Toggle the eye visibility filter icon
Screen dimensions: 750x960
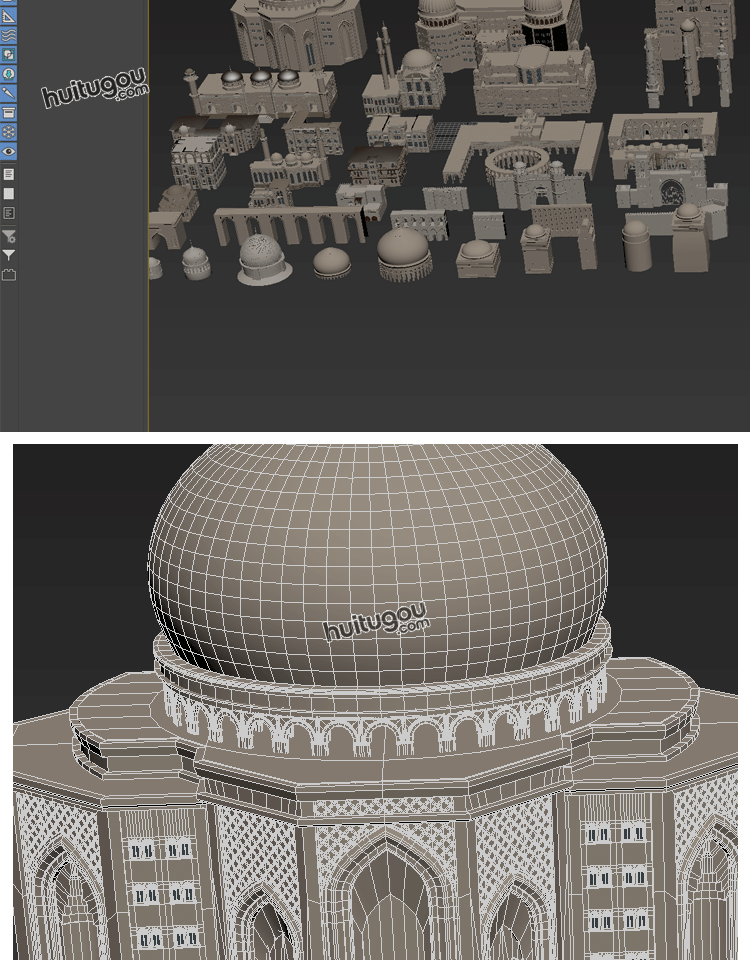click(x=8, y=151)
